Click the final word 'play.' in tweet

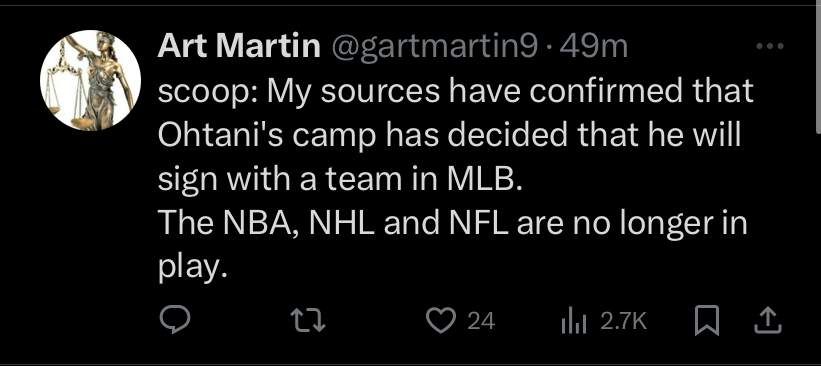[193, 268]
